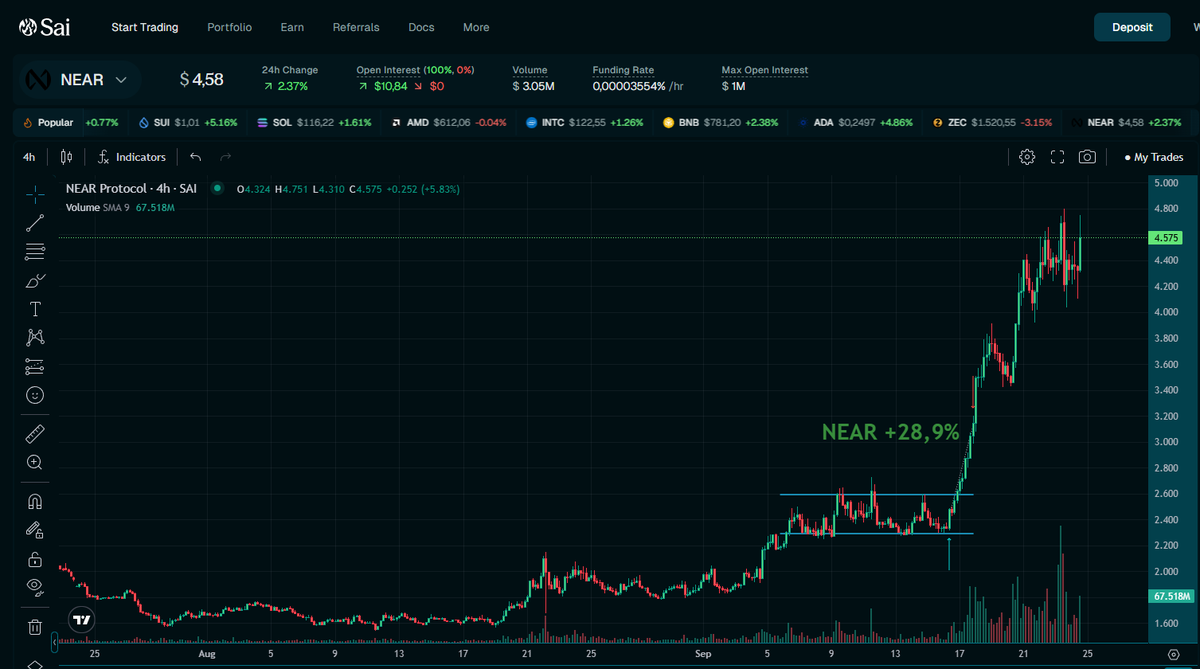Select the ruler measure tool
The width and height of the screenshot is (1200, 669).
(35, 434)
